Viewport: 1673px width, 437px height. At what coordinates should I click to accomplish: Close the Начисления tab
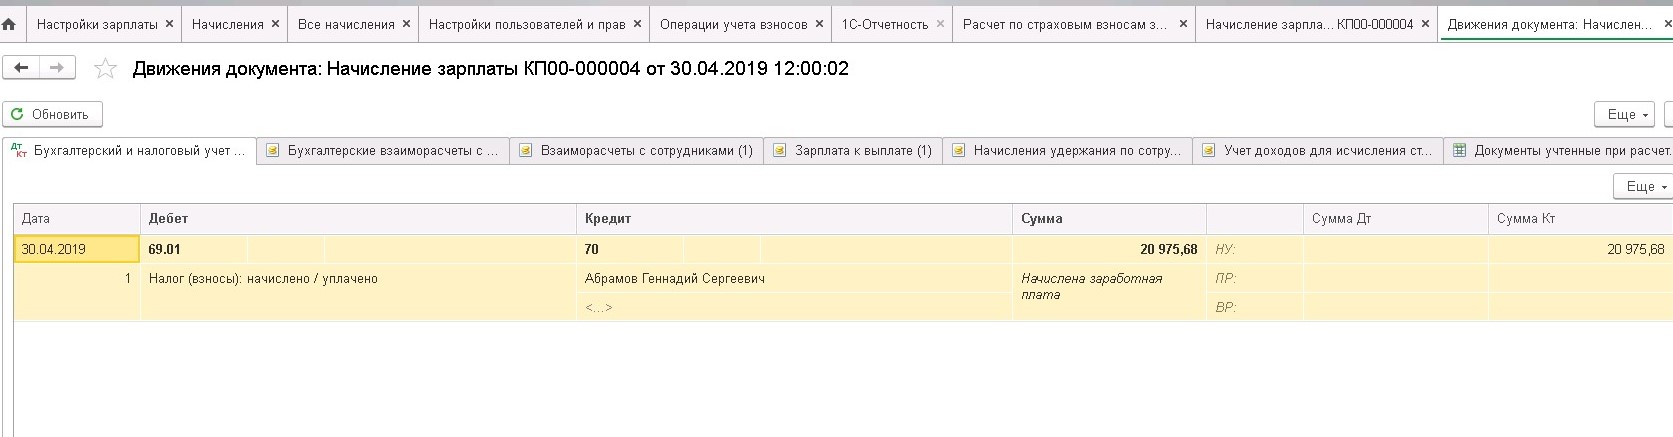point(275,24)
